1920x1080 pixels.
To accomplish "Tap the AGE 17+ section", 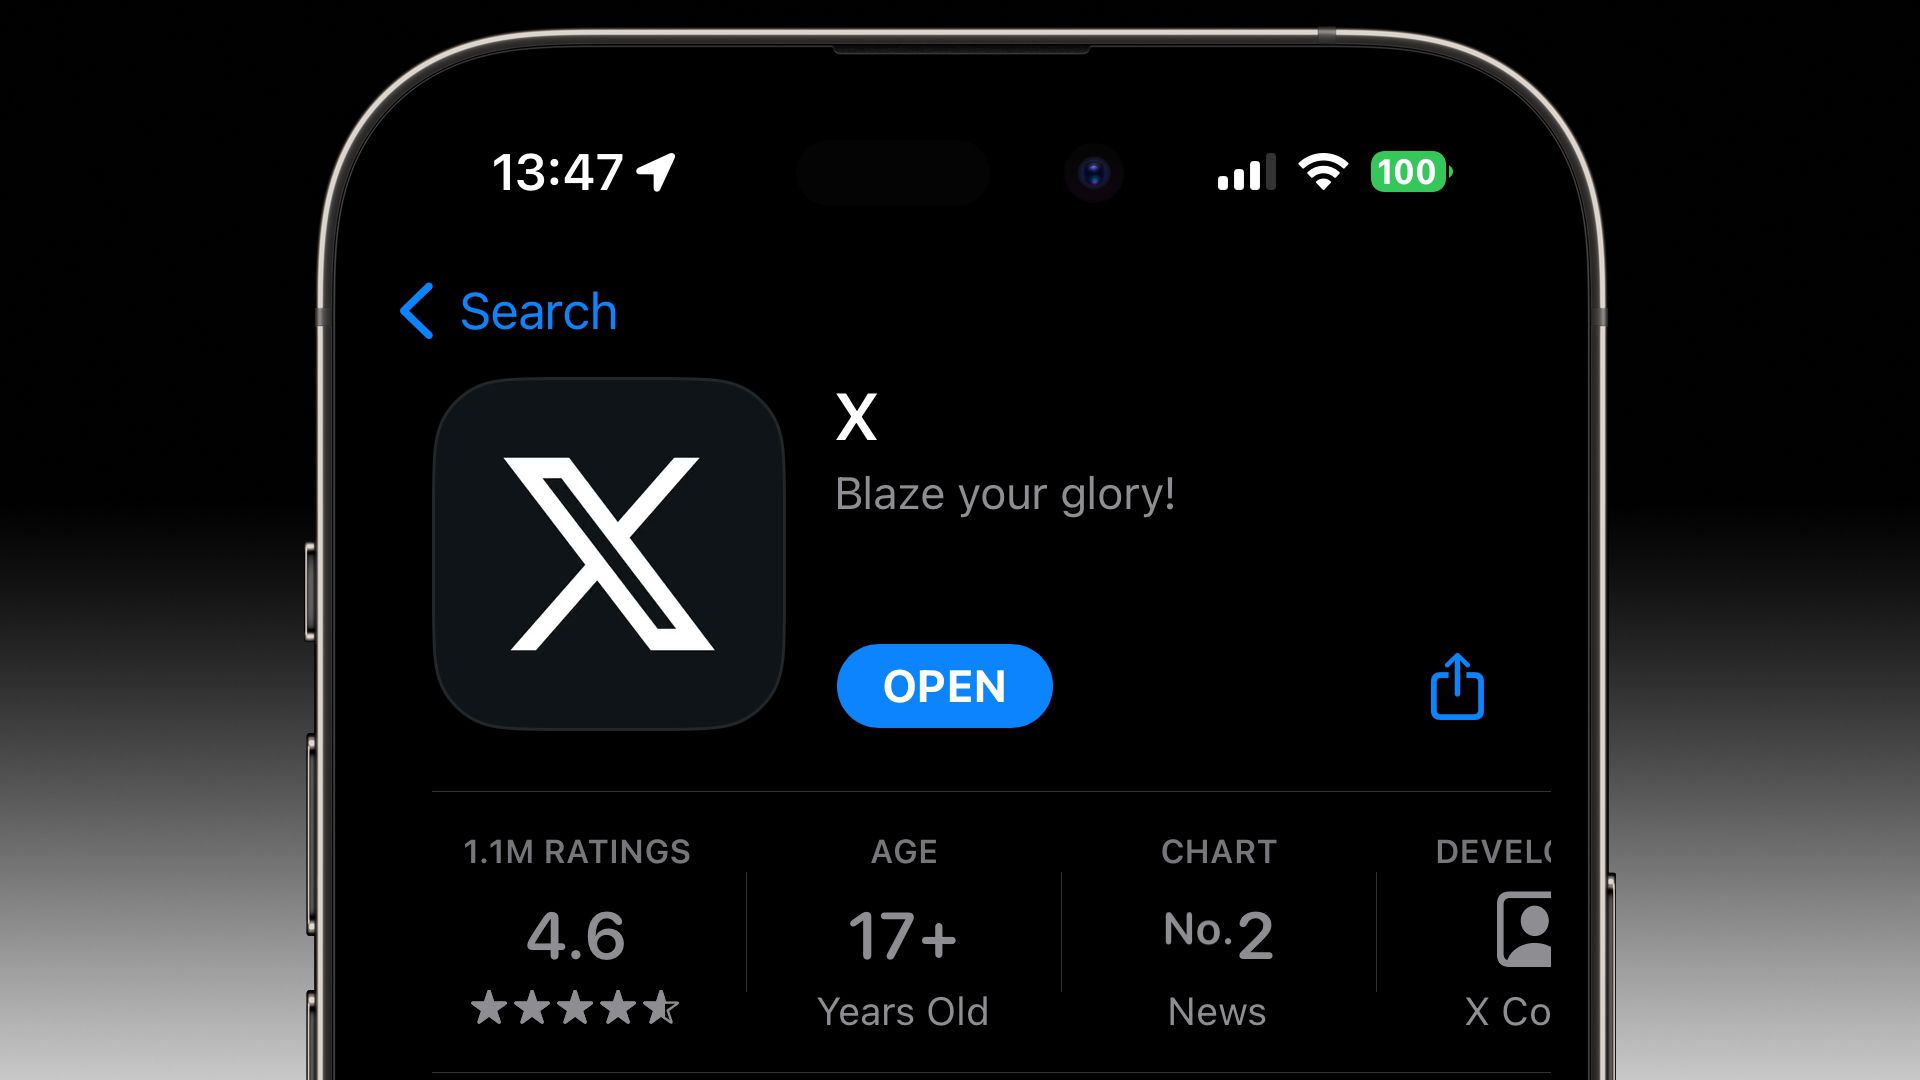I will pyautogui.click(x=903, y=931).
